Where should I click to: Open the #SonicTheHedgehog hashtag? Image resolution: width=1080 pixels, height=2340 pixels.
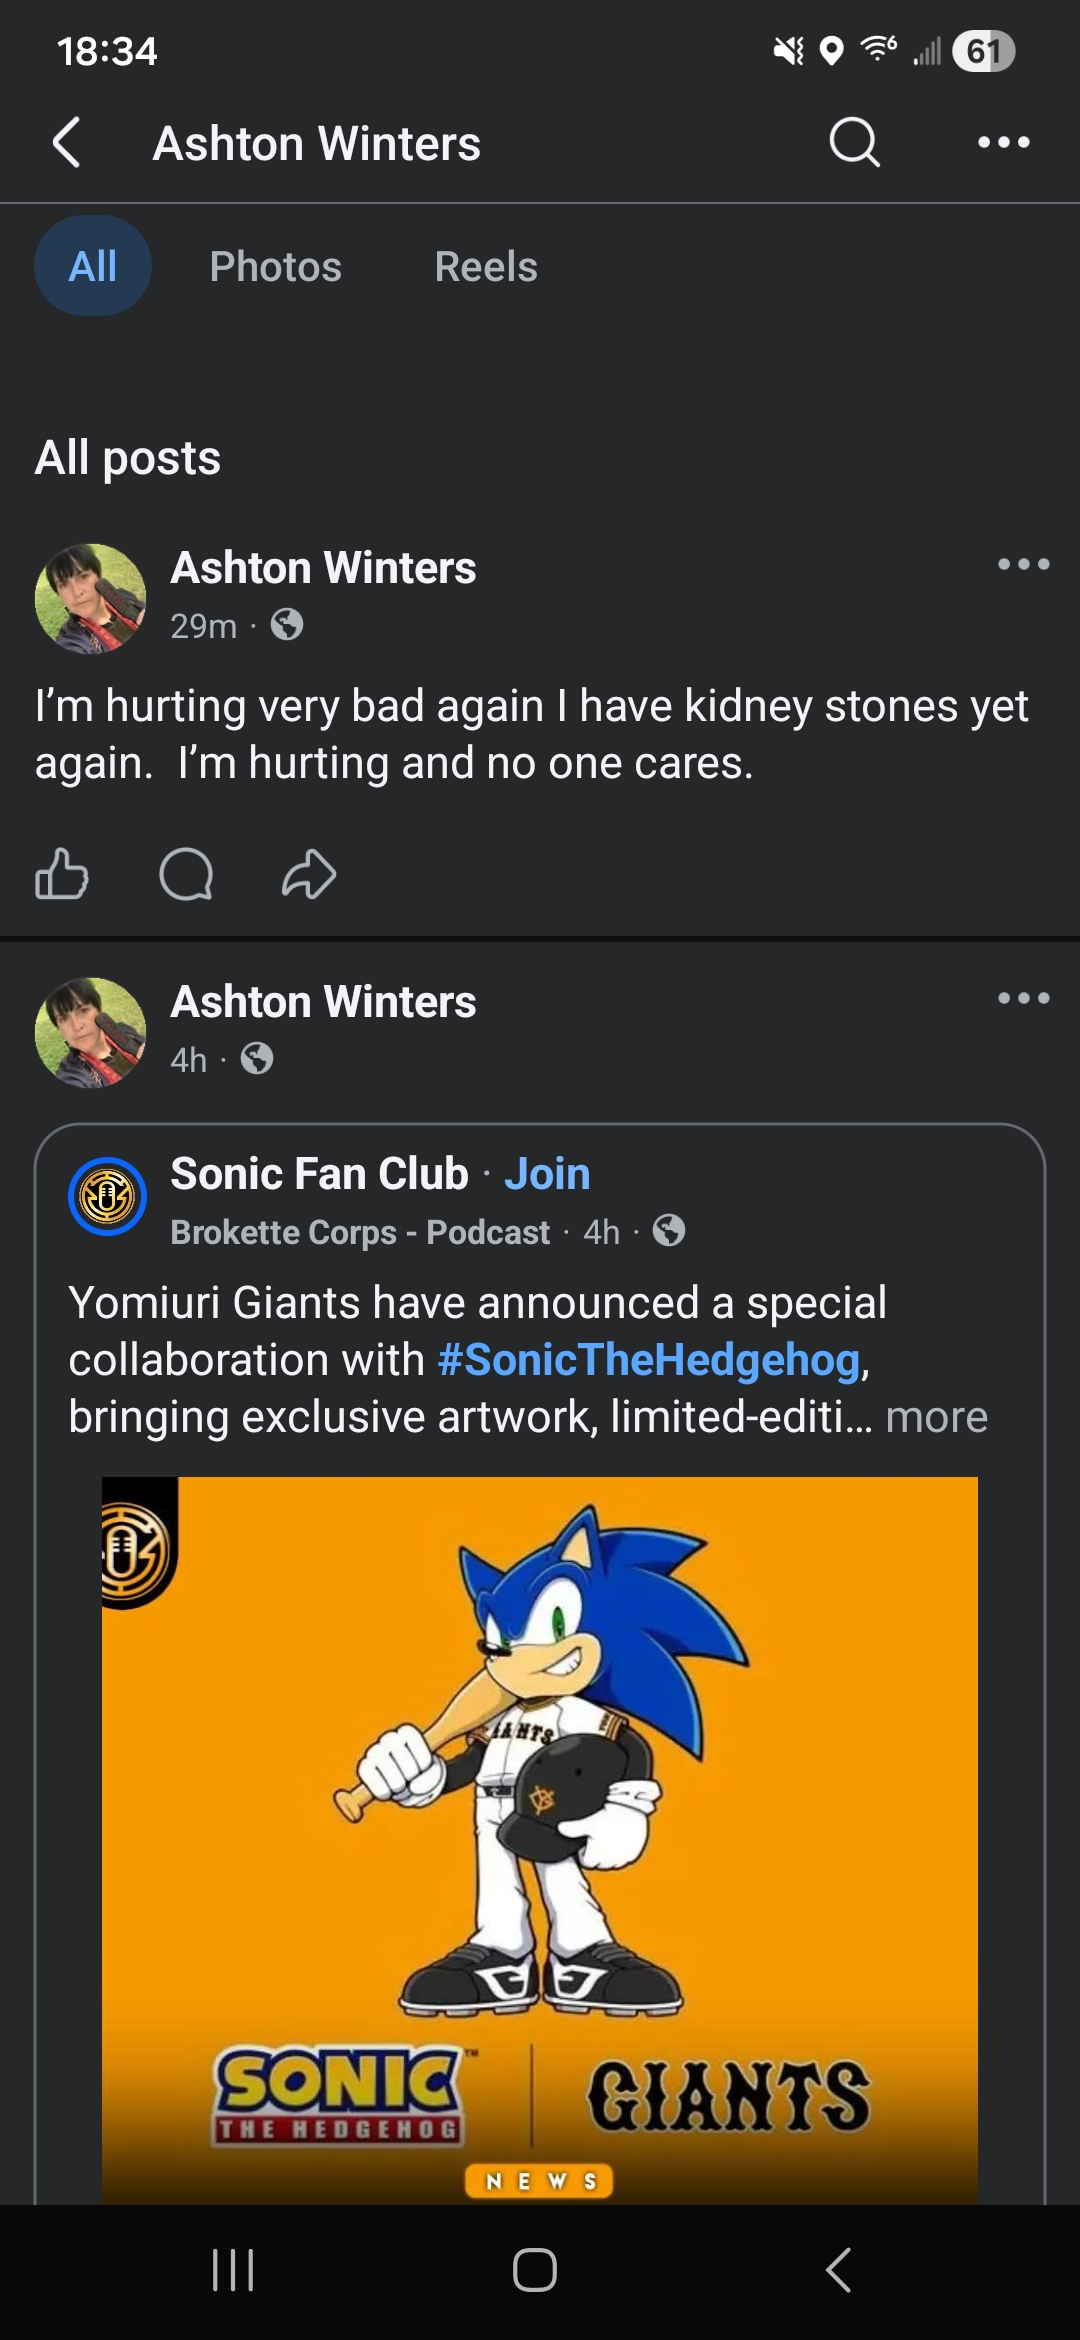click(649, 1360)
